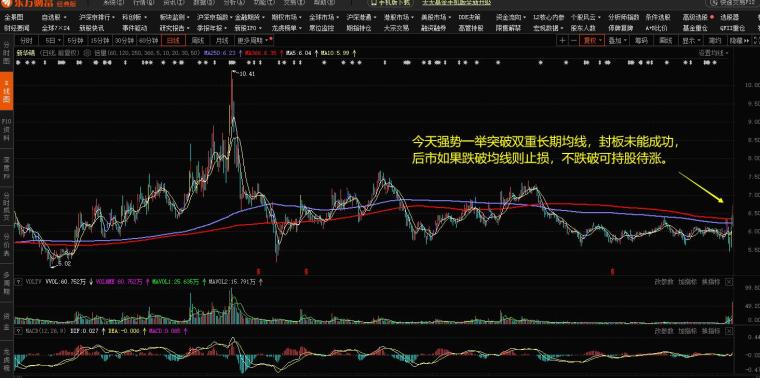Click the 10.41 peak price label

click(247, 74)
